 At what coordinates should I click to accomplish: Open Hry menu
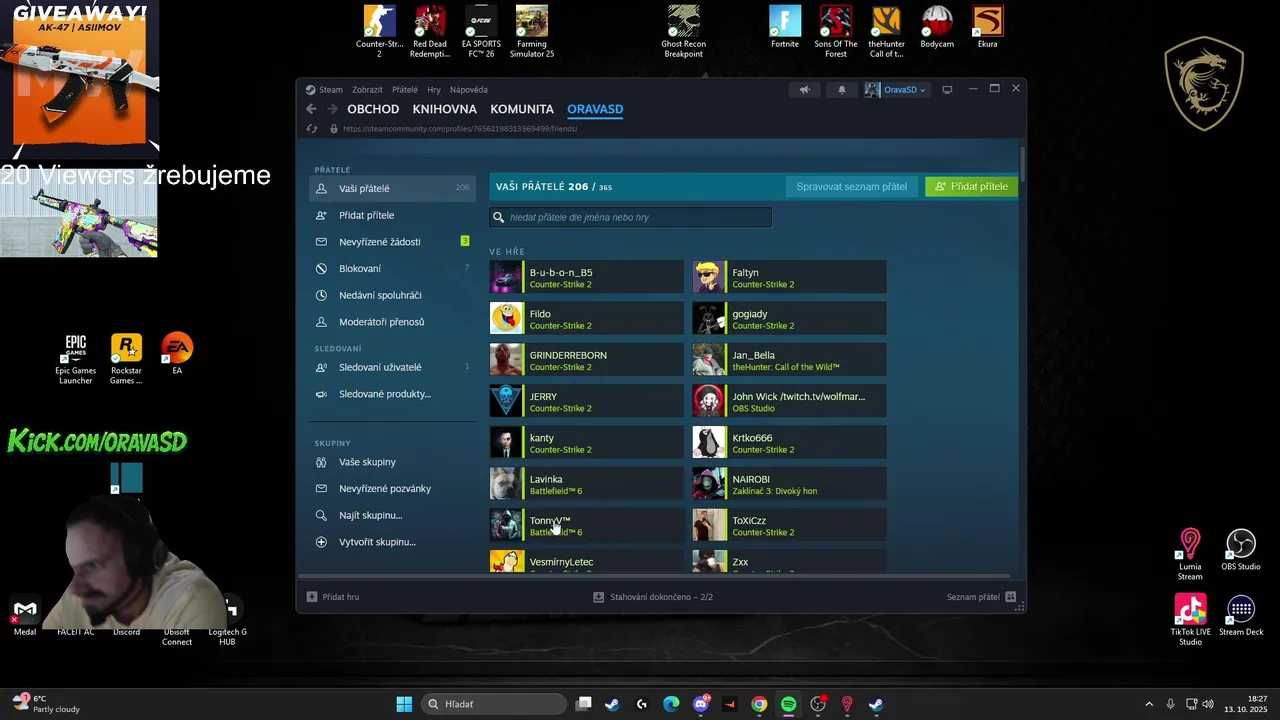tap(434, 90)
